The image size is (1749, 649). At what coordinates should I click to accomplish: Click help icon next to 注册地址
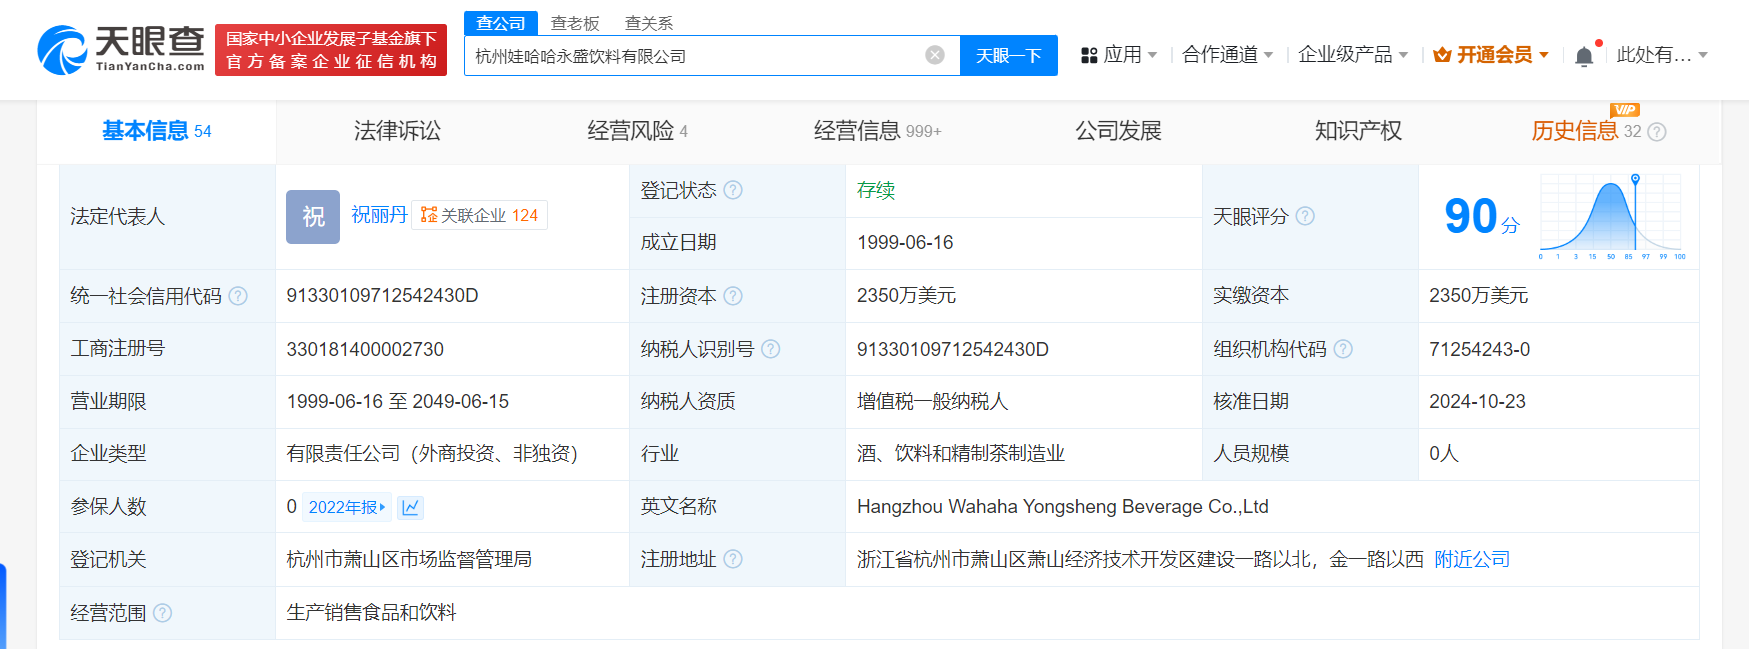(733, 559)
